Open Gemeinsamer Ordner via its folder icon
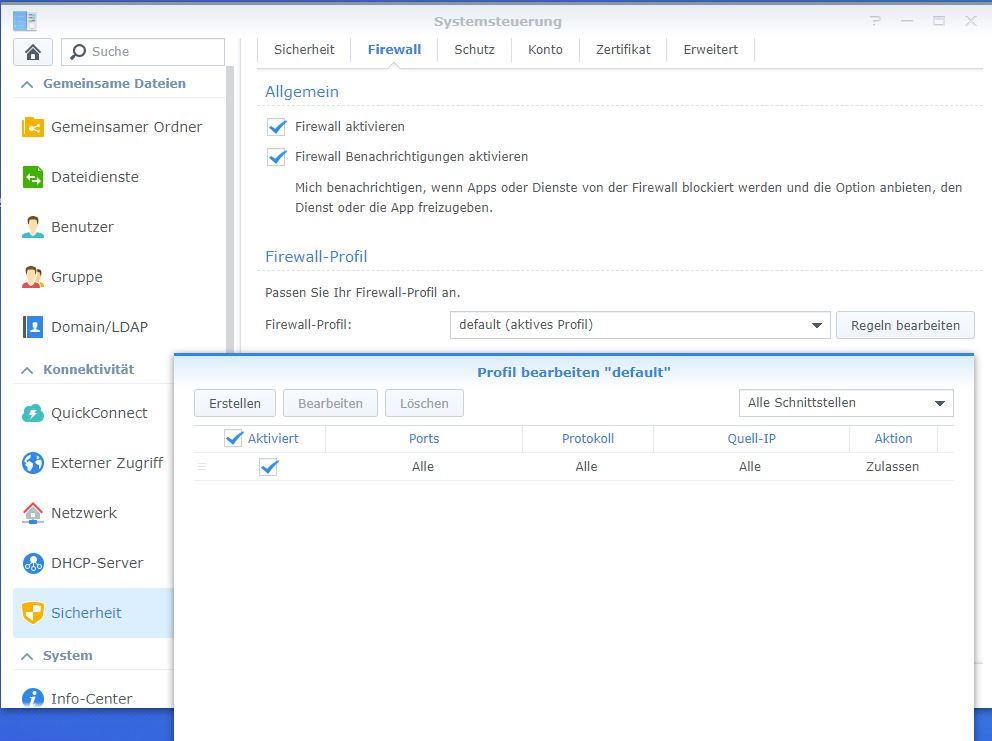The width and height of the screenshot is (992, 741). point(33,127)
